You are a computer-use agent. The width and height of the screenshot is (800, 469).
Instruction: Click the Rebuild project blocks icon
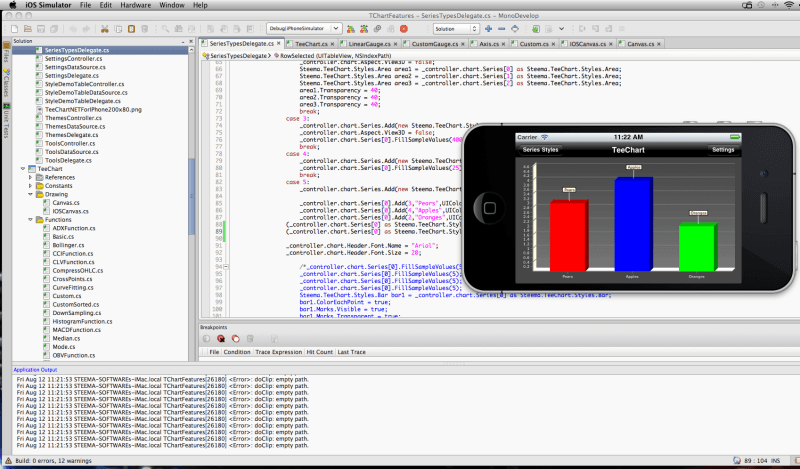364,29
